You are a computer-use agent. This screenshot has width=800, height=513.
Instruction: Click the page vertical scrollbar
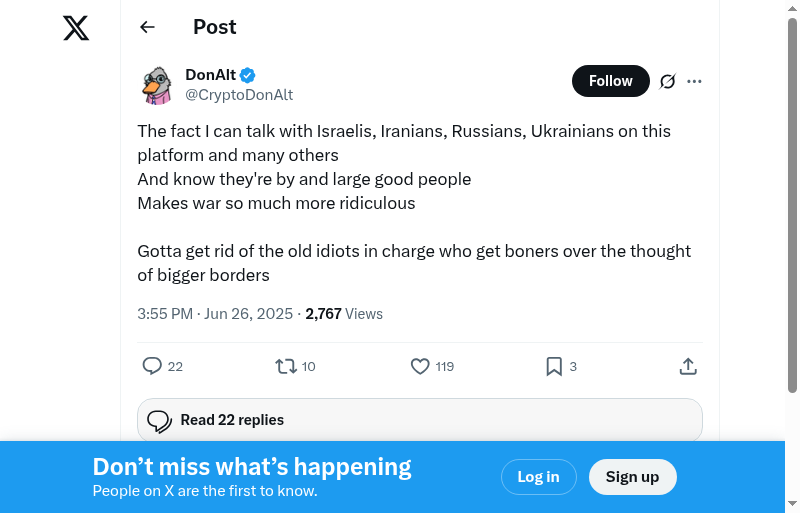click(792, 200)
